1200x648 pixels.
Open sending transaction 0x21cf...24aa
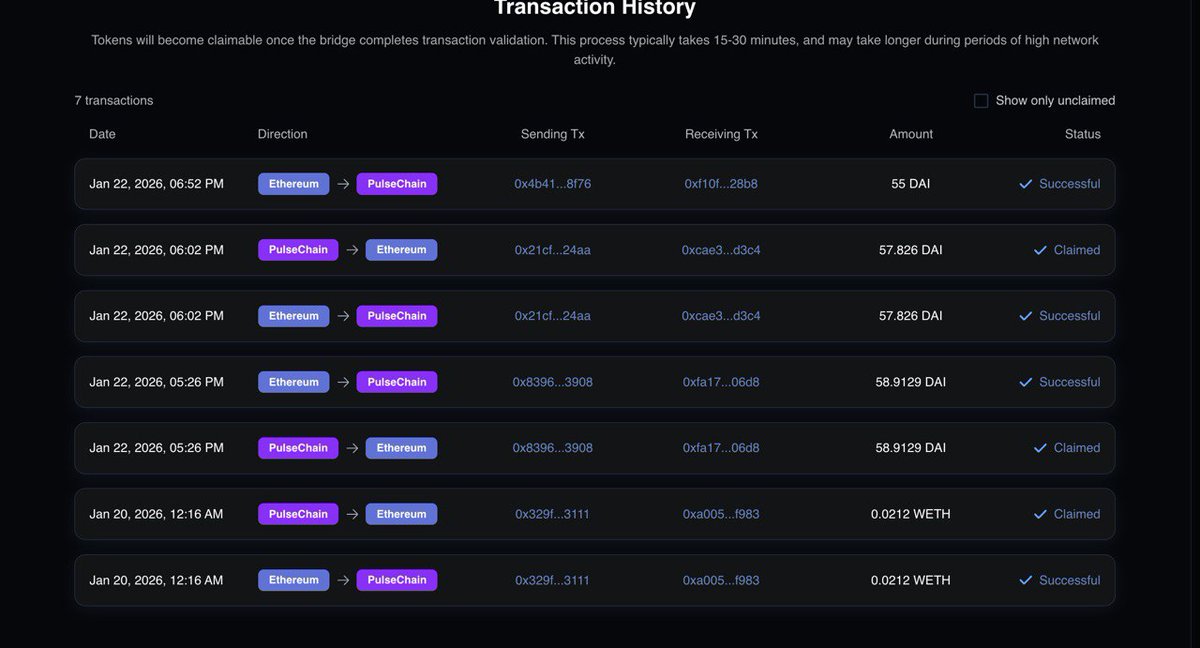point(552,248)
